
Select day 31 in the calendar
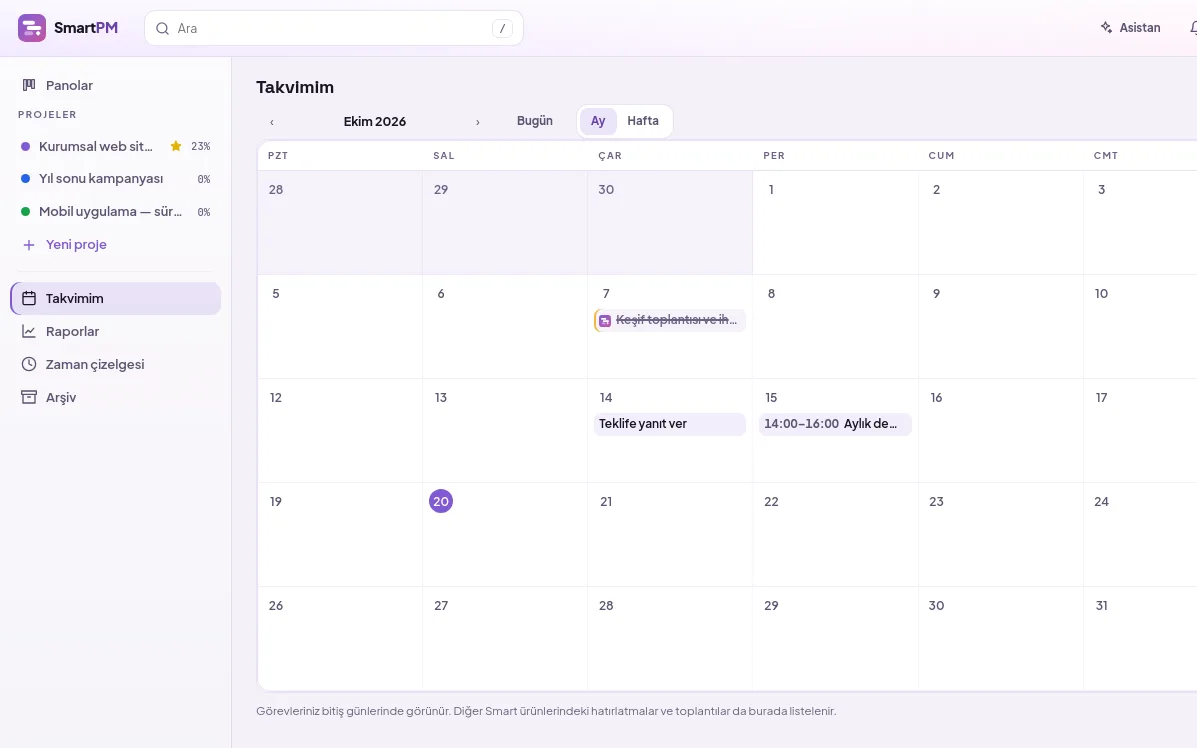[1101, 605]
